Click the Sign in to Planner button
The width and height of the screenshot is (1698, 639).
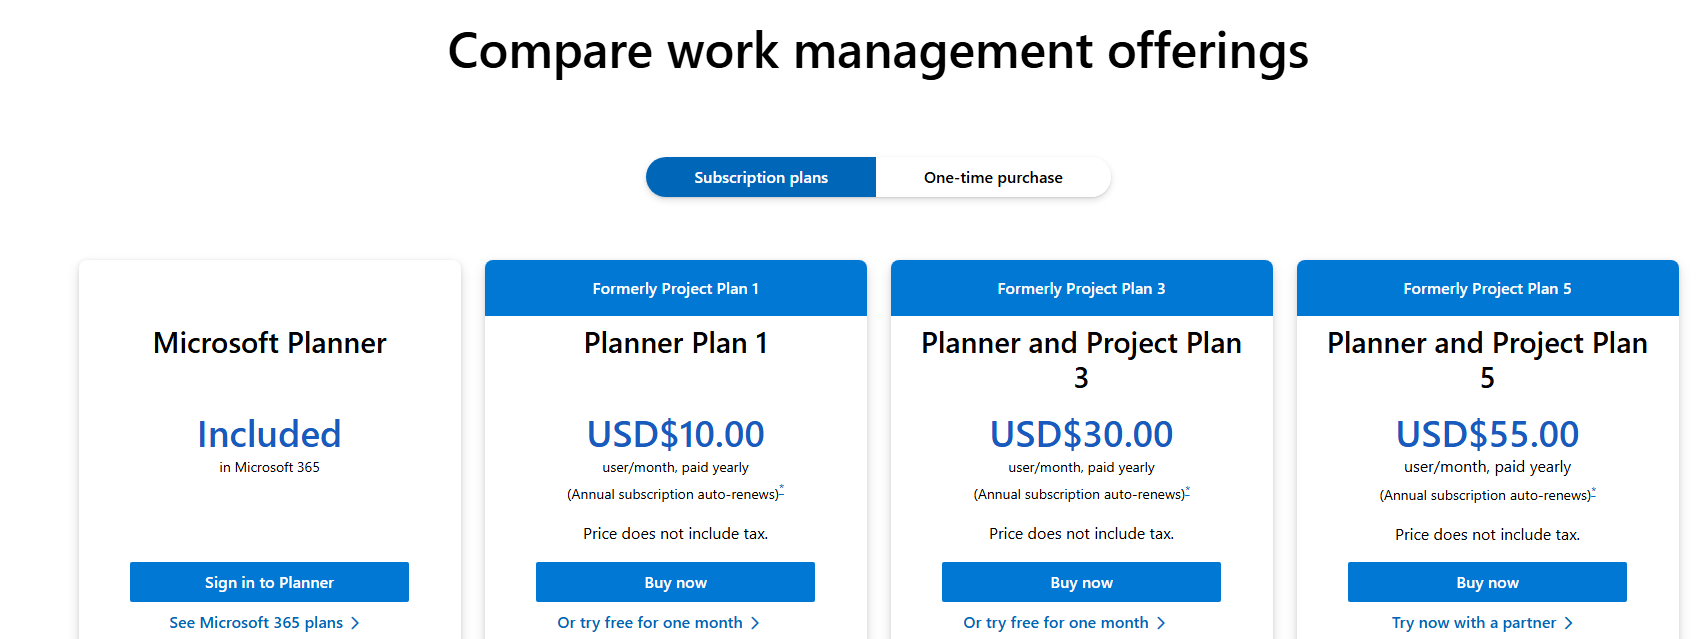(269, 582)
